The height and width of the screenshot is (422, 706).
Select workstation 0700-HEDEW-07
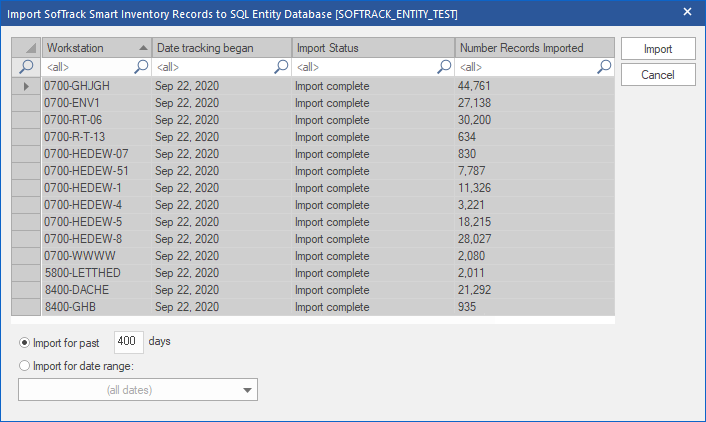point(96,154)
